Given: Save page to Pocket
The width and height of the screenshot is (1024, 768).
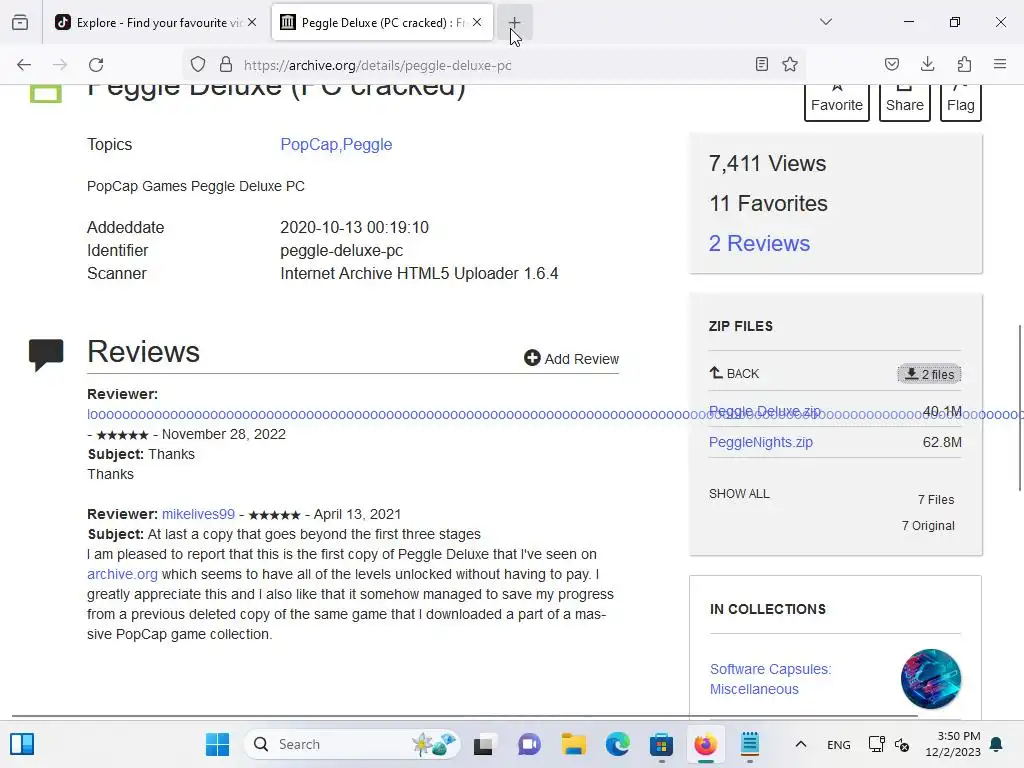Looking at the screenshot, I should [x=892, y=64].
